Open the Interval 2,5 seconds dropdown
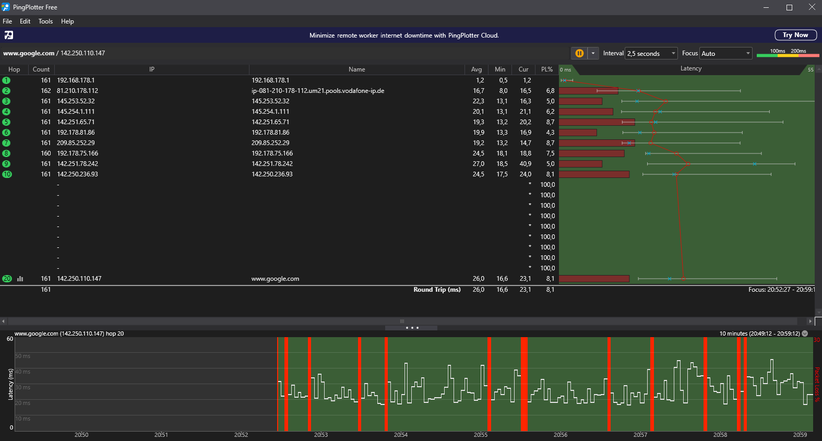822x441 pixels. click(650, 53)
